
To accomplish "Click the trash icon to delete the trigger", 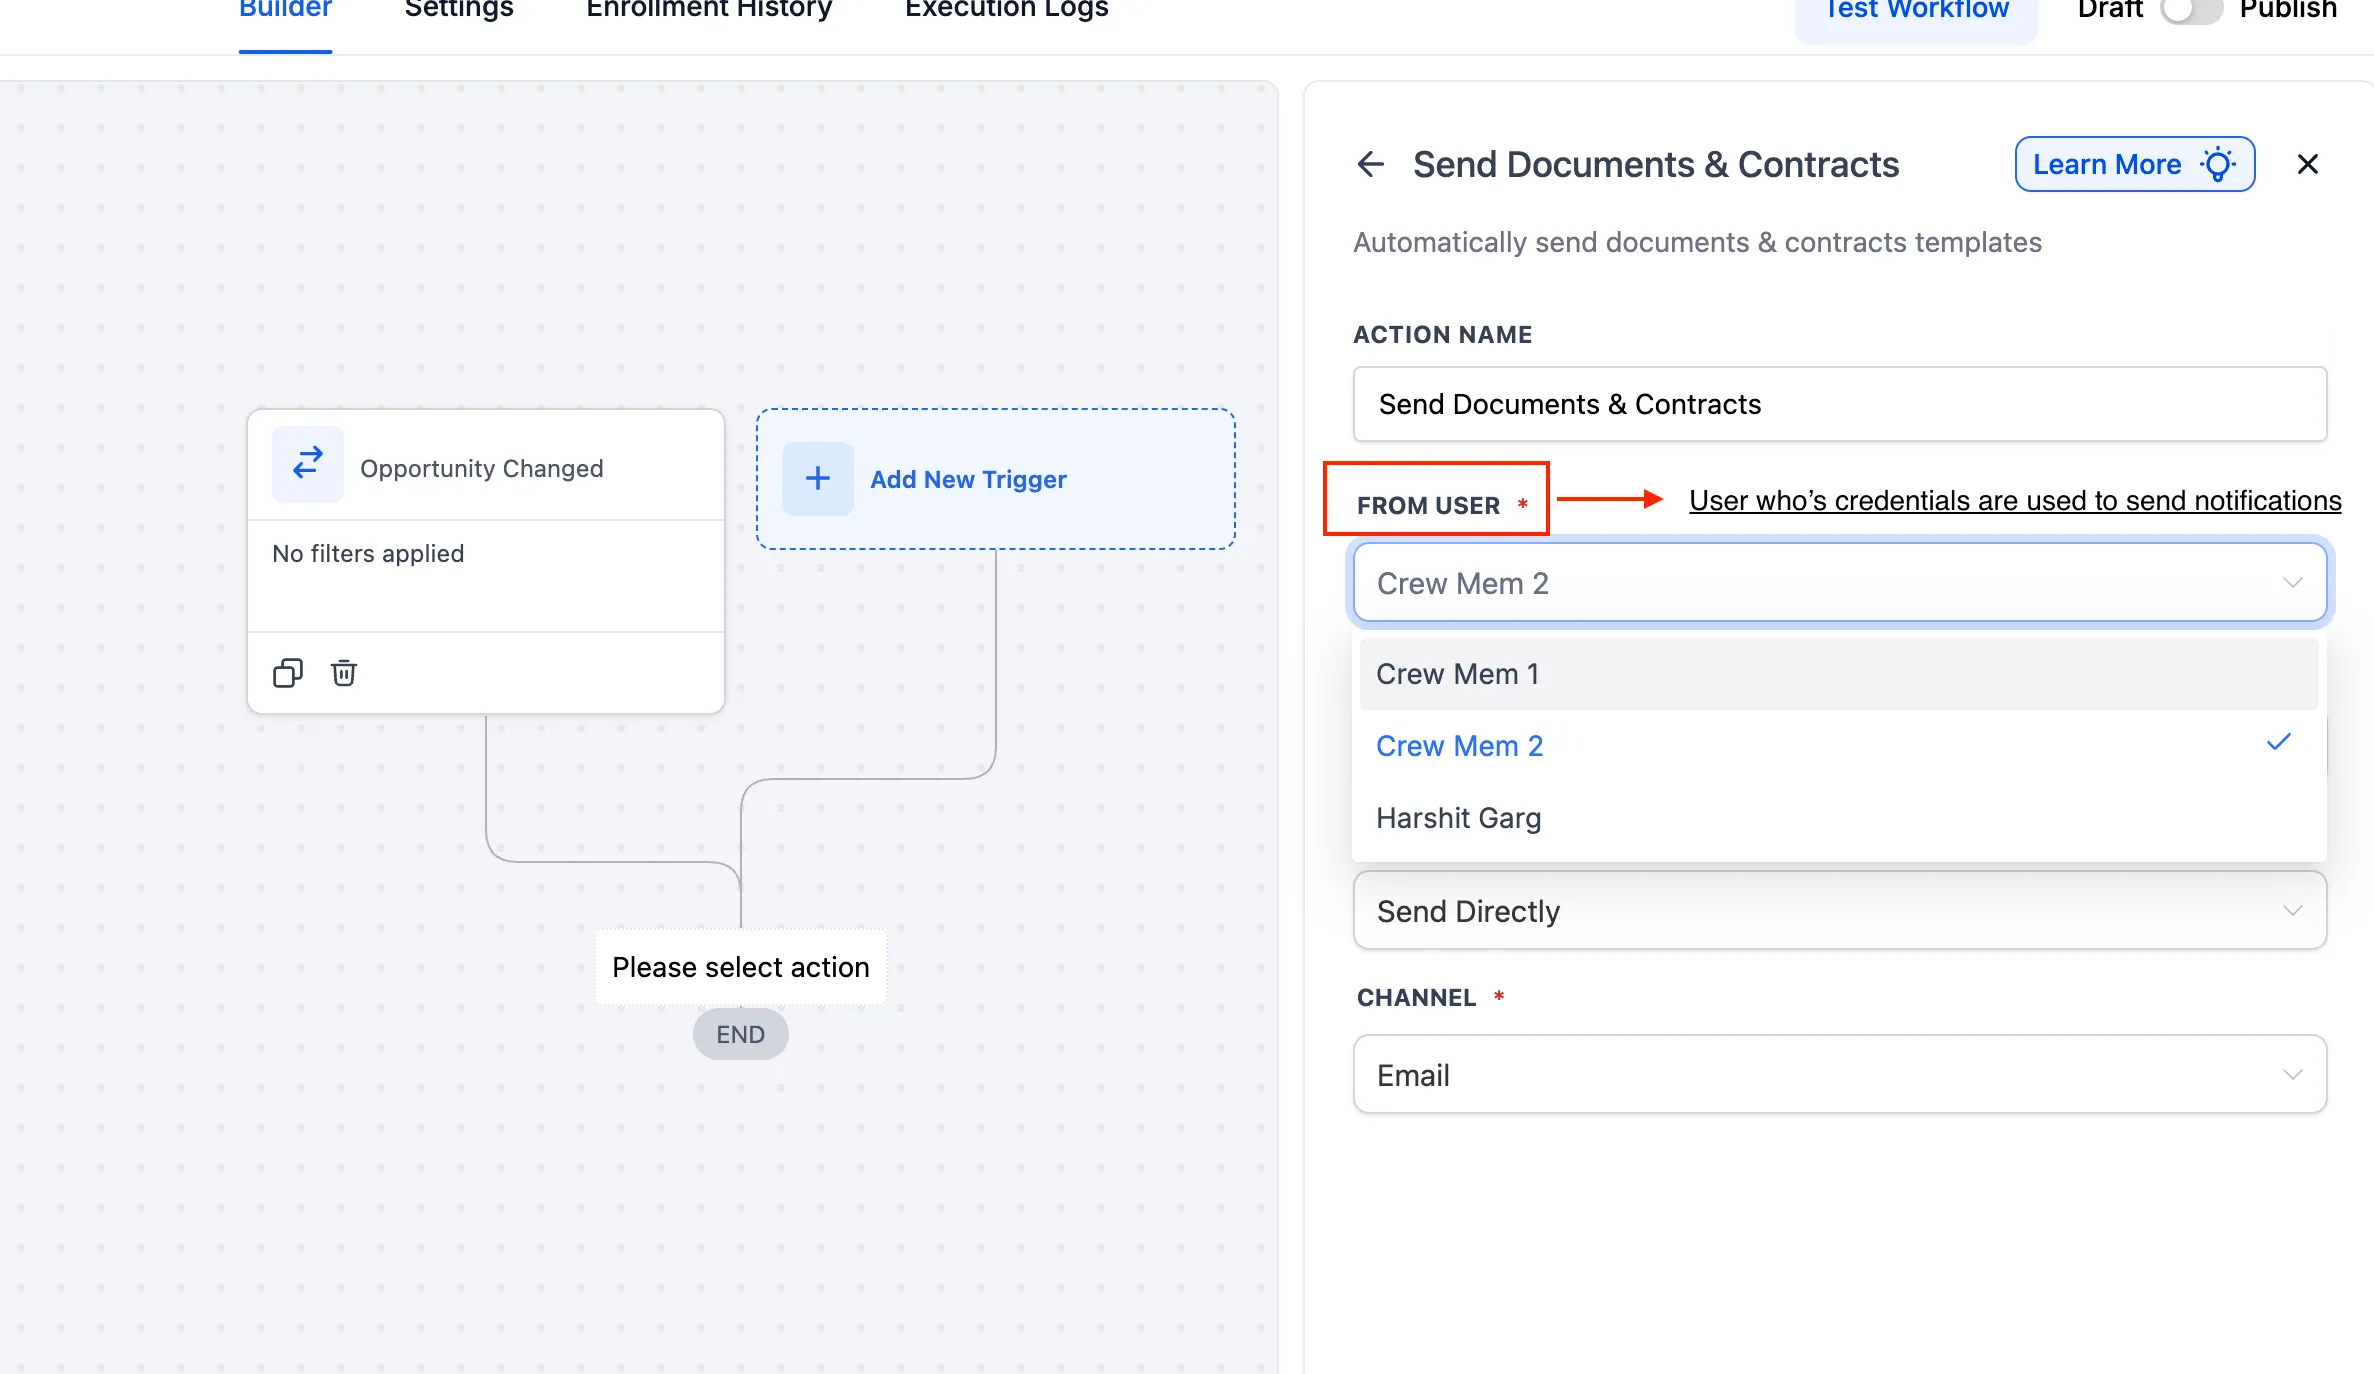I will tap(344, 672).
